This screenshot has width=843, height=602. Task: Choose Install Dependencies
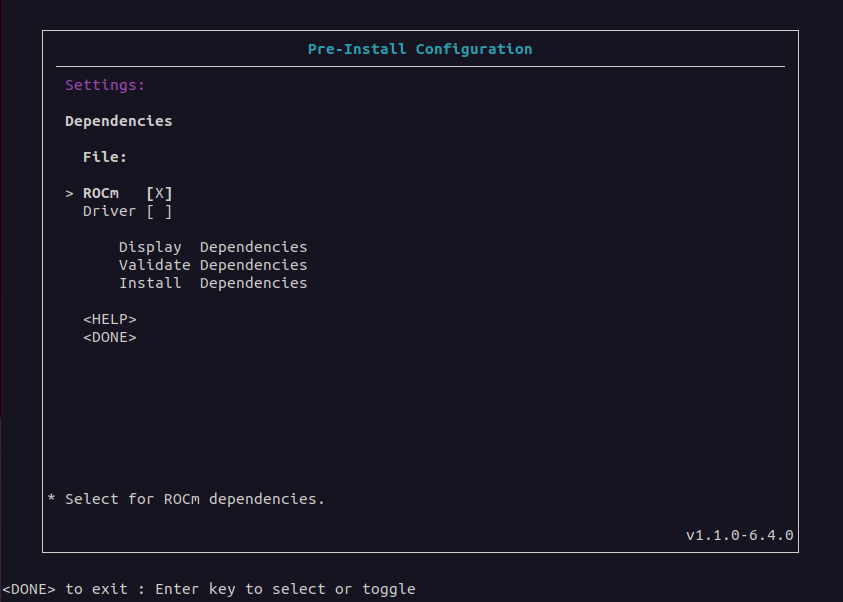pos(212,283)
